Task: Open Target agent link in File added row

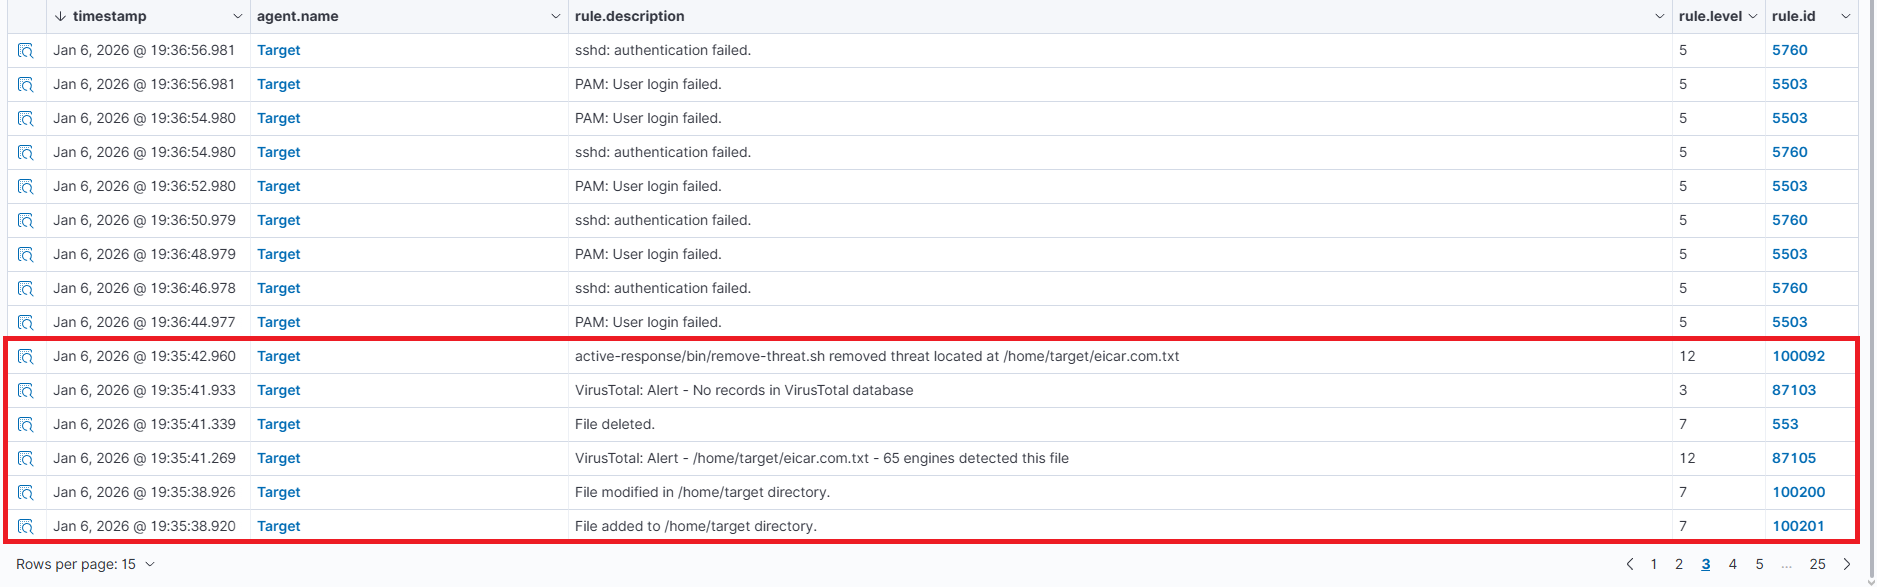Action: click(278, 526)
